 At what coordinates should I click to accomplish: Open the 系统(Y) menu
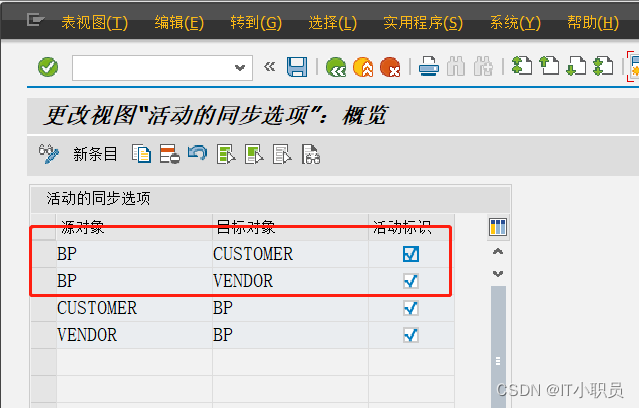click(515, 22)
